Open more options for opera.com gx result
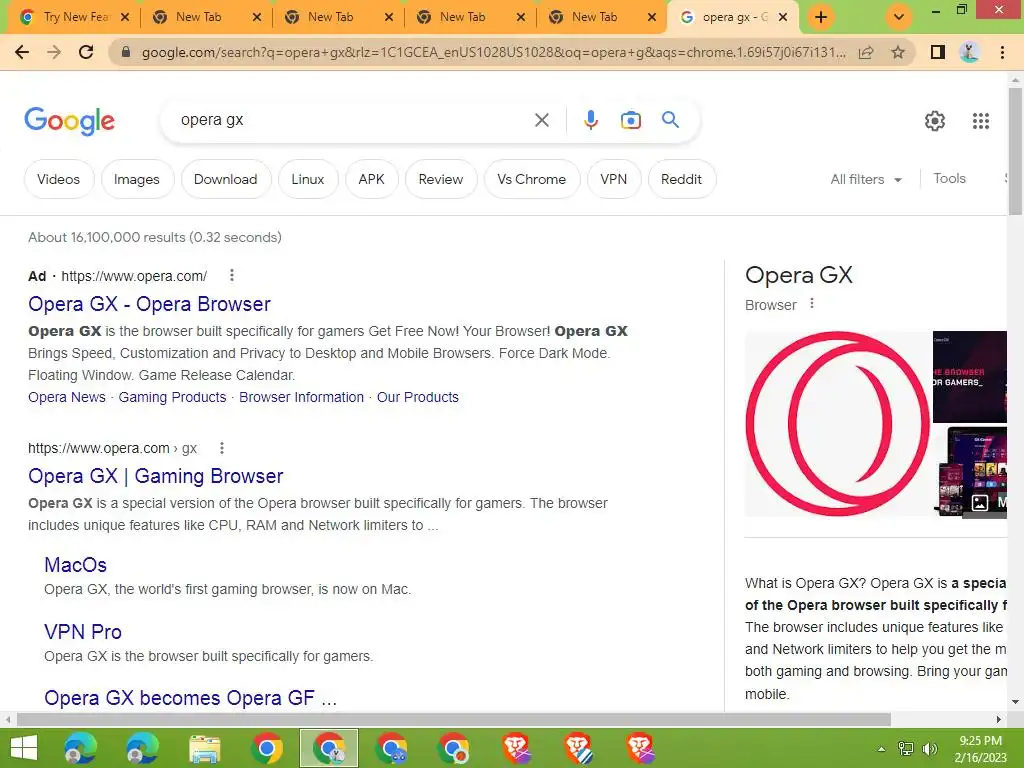Screen dimensions: 1024x768 point(222,448)
